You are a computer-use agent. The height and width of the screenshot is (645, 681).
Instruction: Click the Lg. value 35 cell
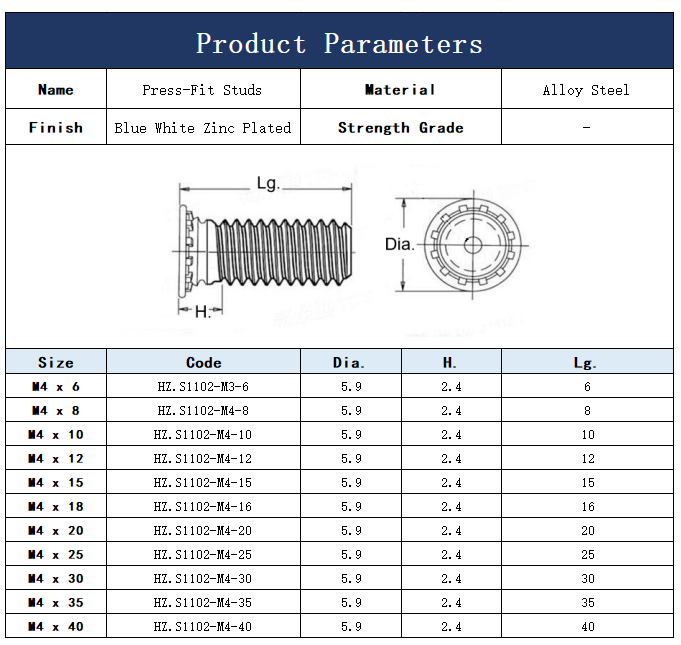point(587,602)
